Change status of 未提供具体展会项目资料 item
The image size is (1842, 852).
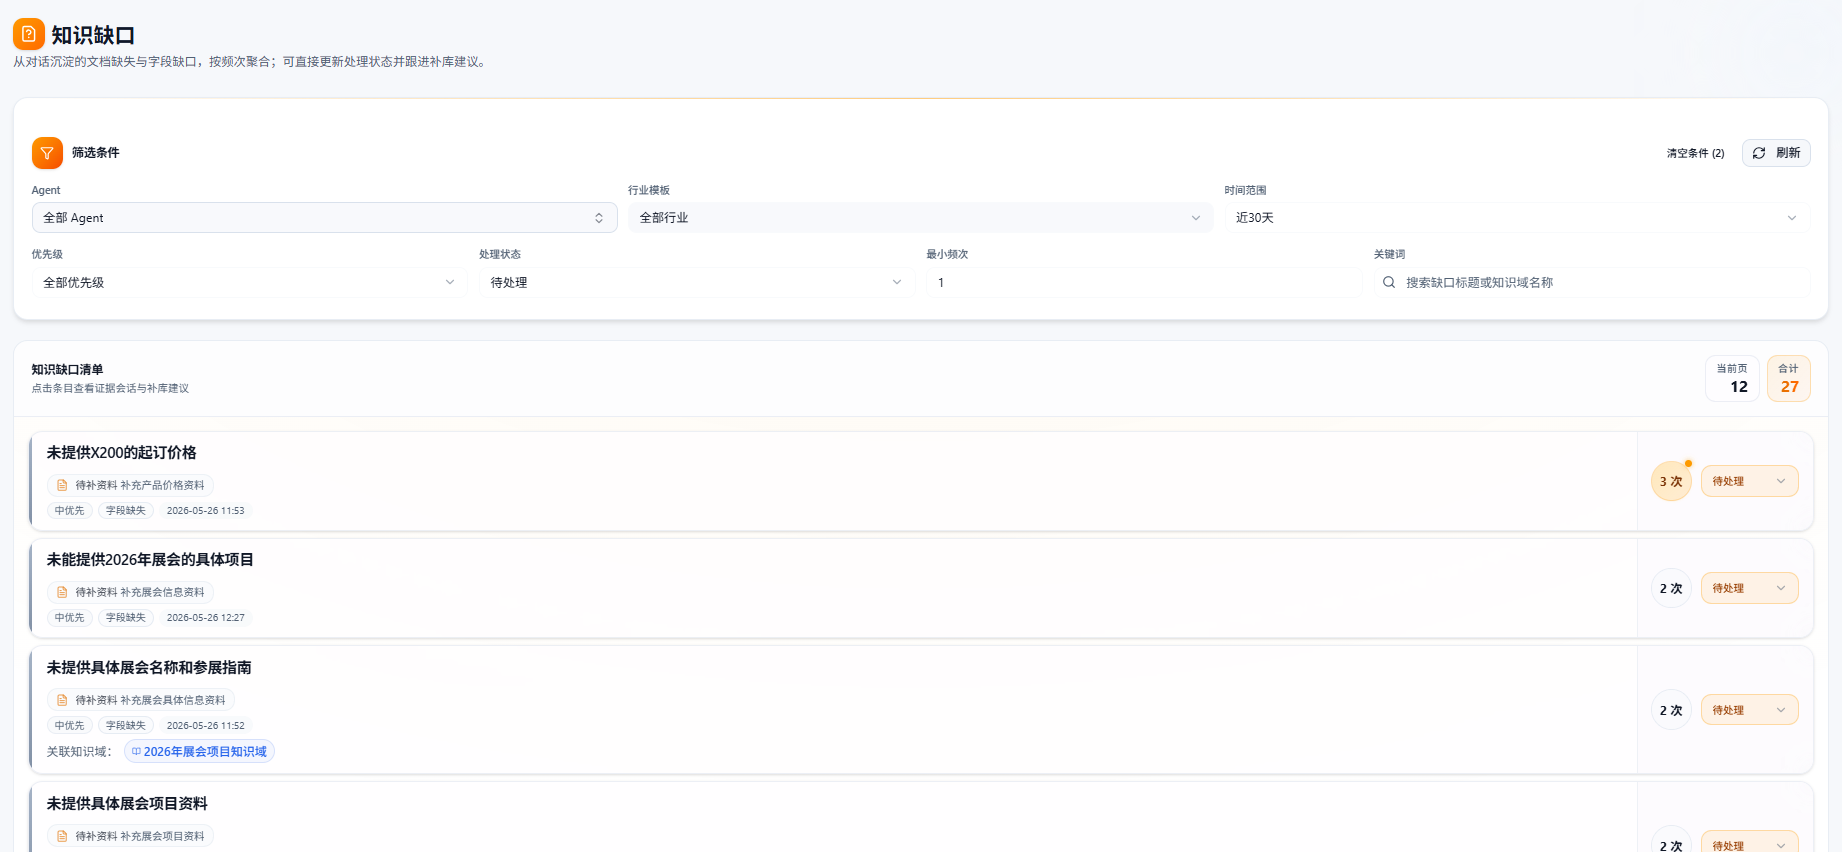coord(1749,843)
